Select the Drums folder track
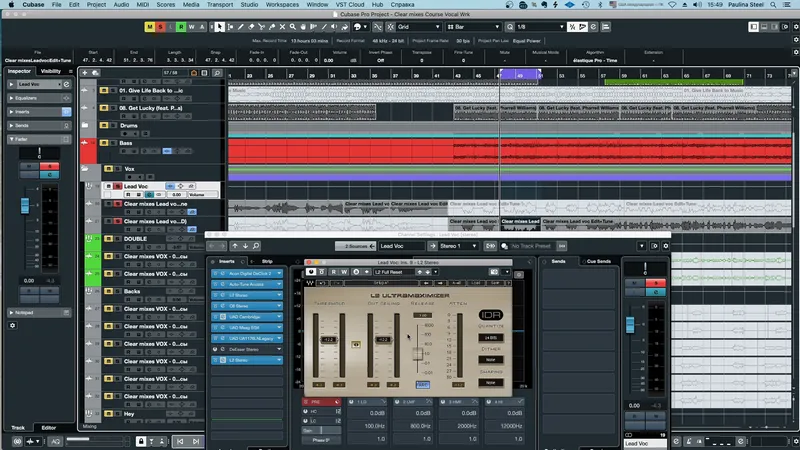The height and width of the screenshot is (450, 800). pos(129,126)
